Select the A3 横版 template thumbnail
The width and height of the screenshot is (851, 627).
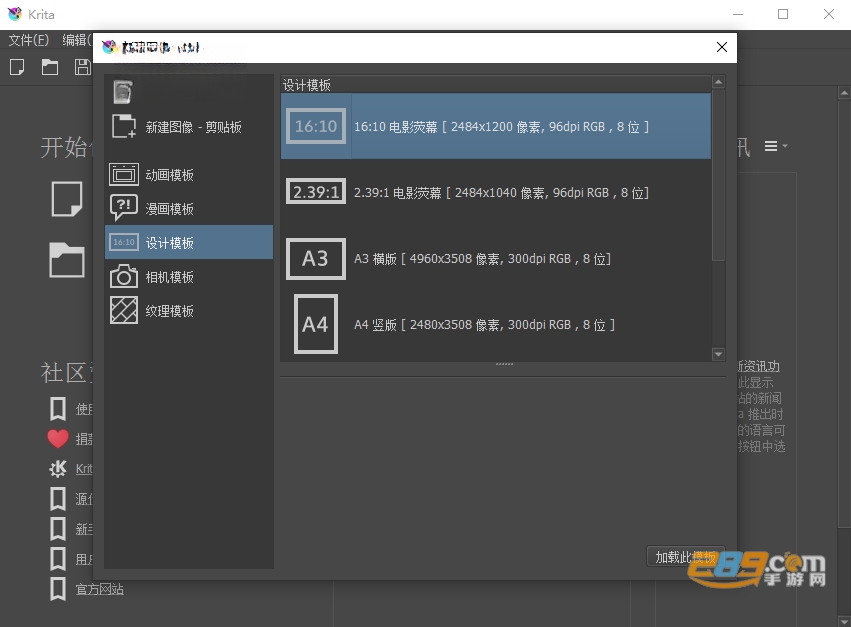316,258
